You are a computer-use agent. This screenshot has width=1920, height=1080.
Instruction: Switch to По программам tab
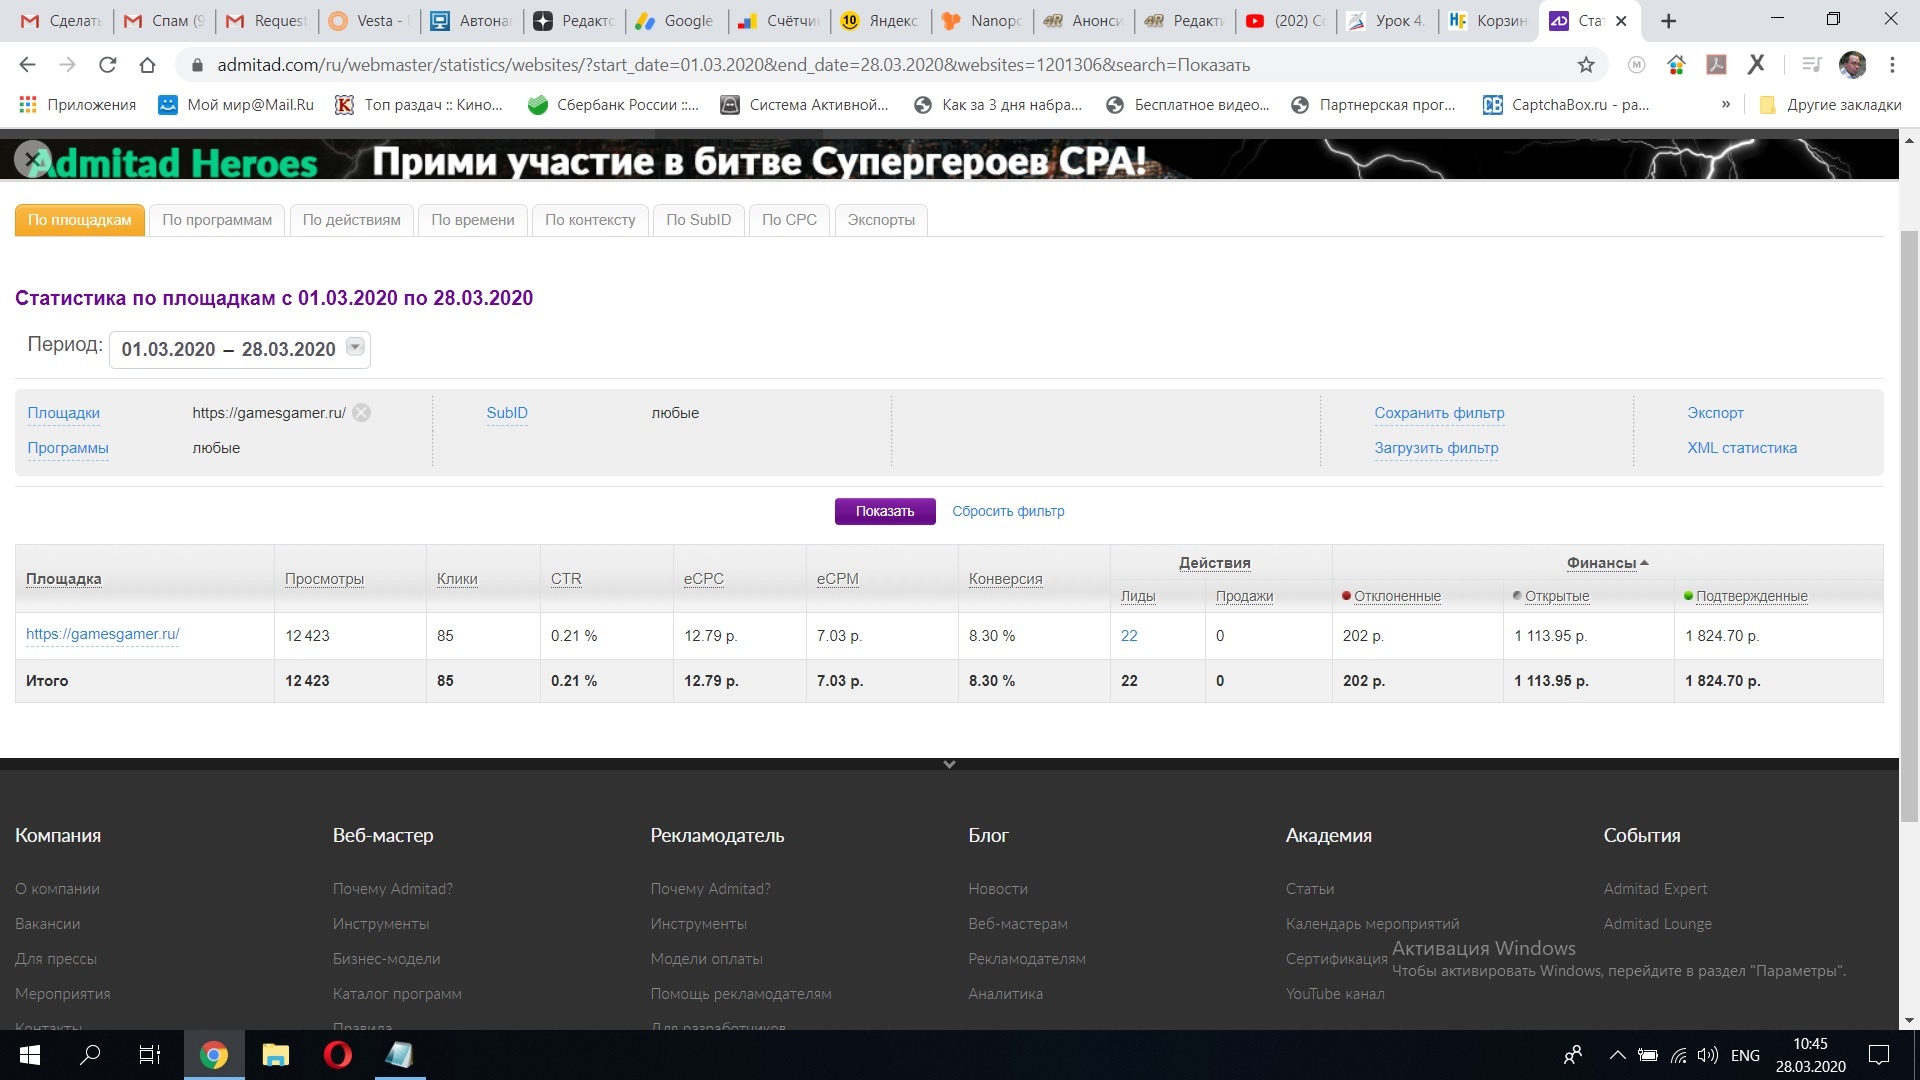point(217,220)
